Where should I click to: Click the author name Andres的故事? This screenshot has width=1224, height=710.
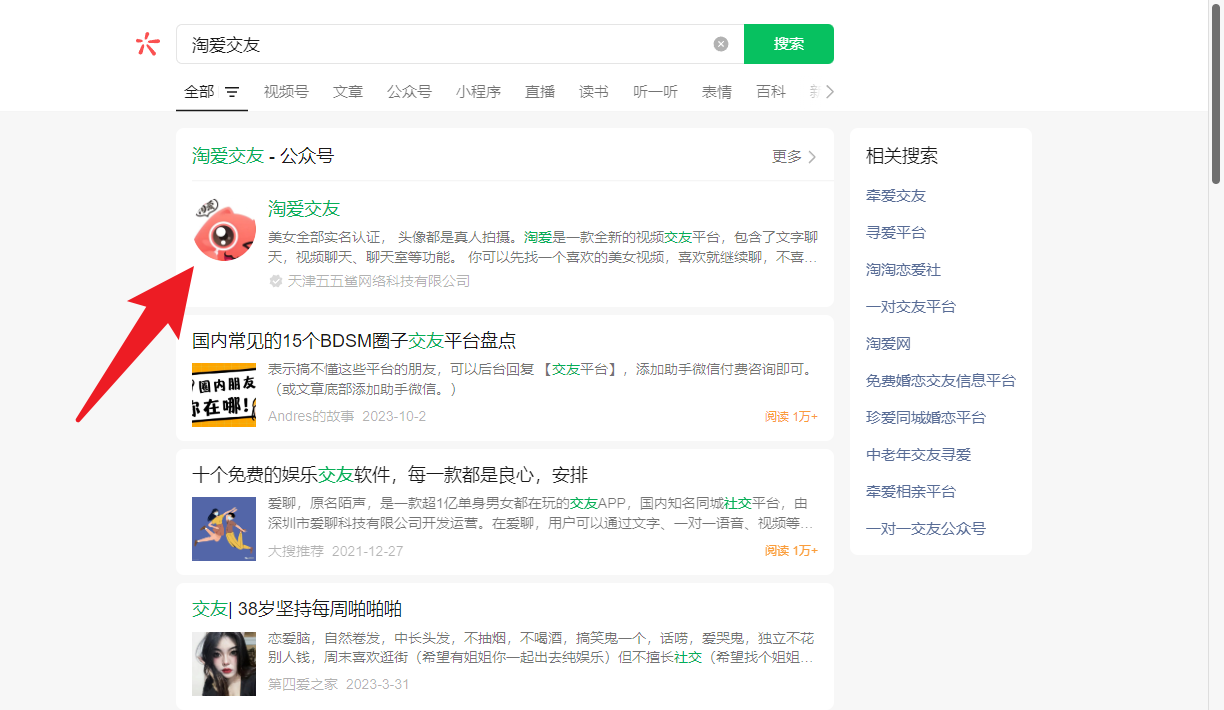click(311, 416)
